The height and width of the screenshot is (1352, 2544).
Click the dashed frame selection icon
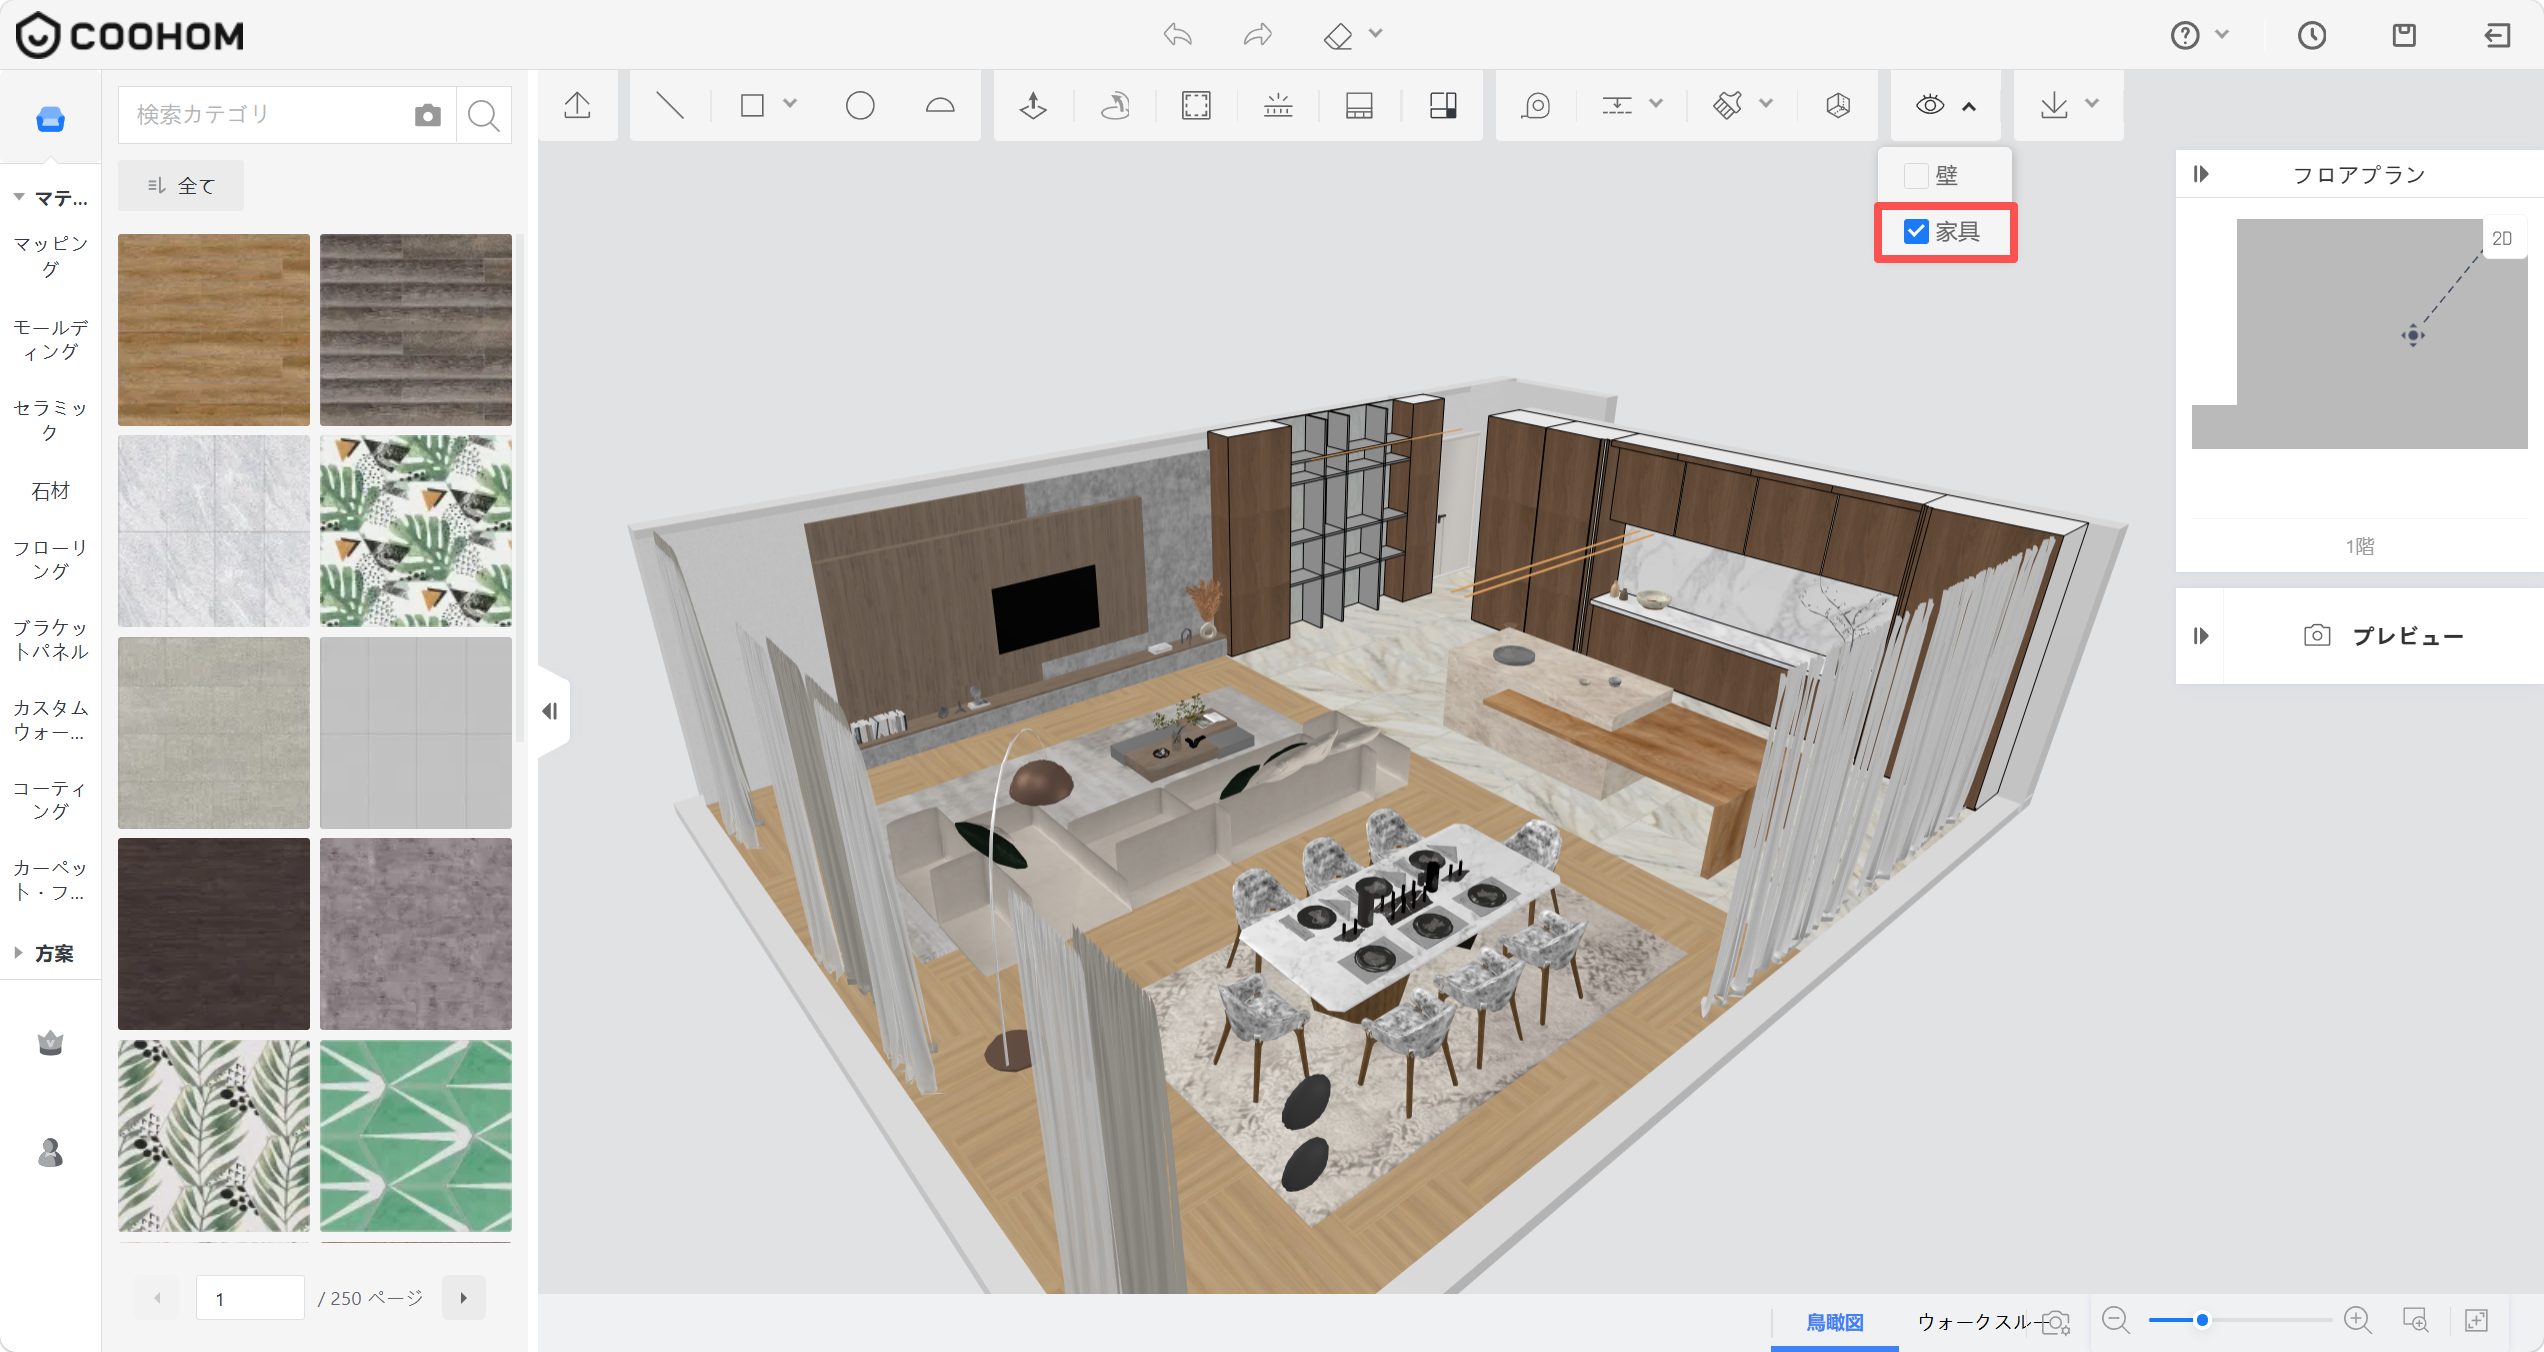(x=1196, y=105)
